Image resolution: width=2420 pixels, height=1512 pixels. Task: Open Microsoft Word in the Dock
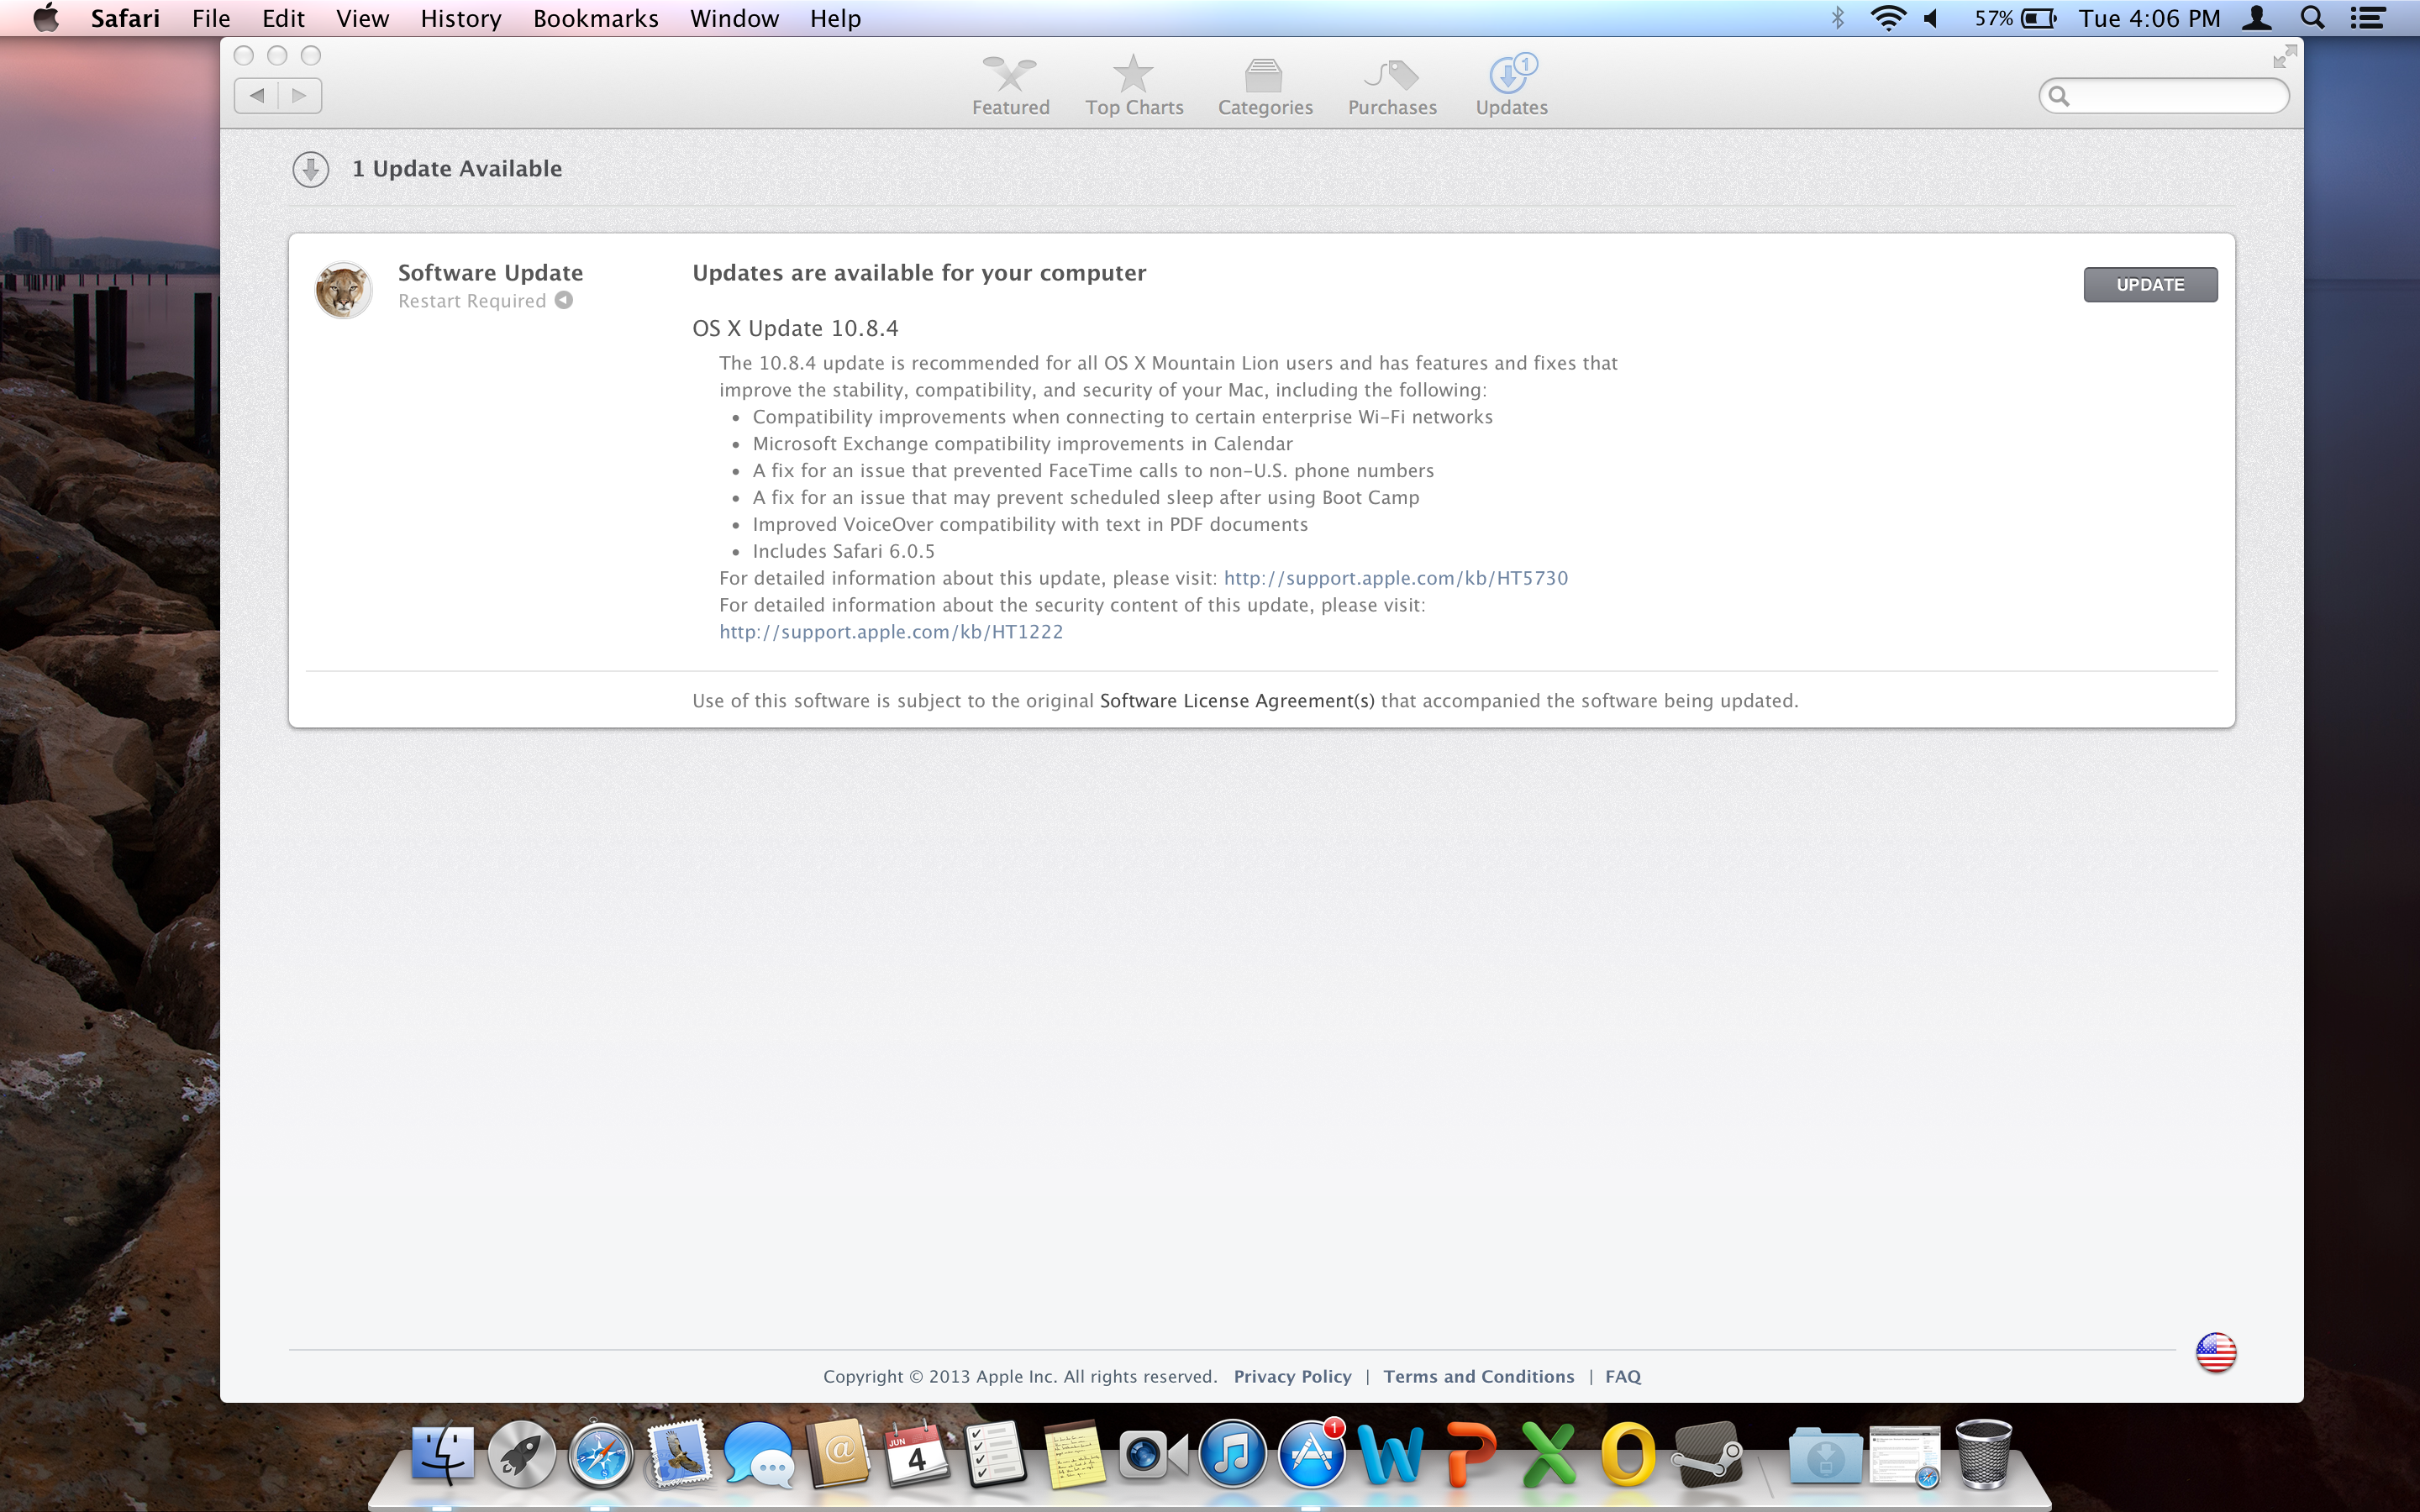point(1390,1455)
